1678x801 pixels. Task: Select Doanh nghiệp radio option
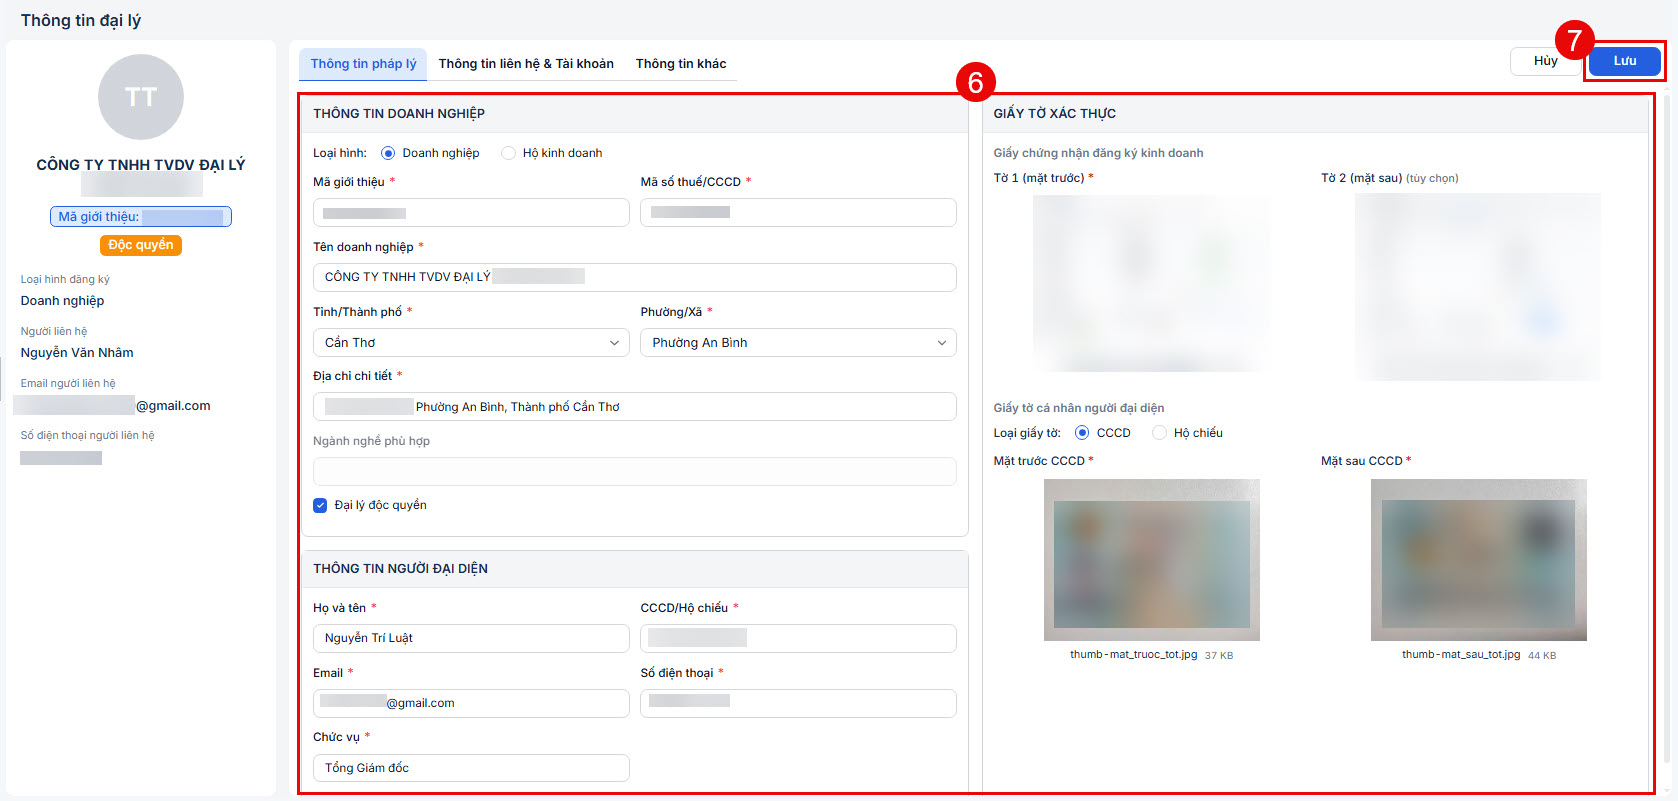click(x=388, y=153)
